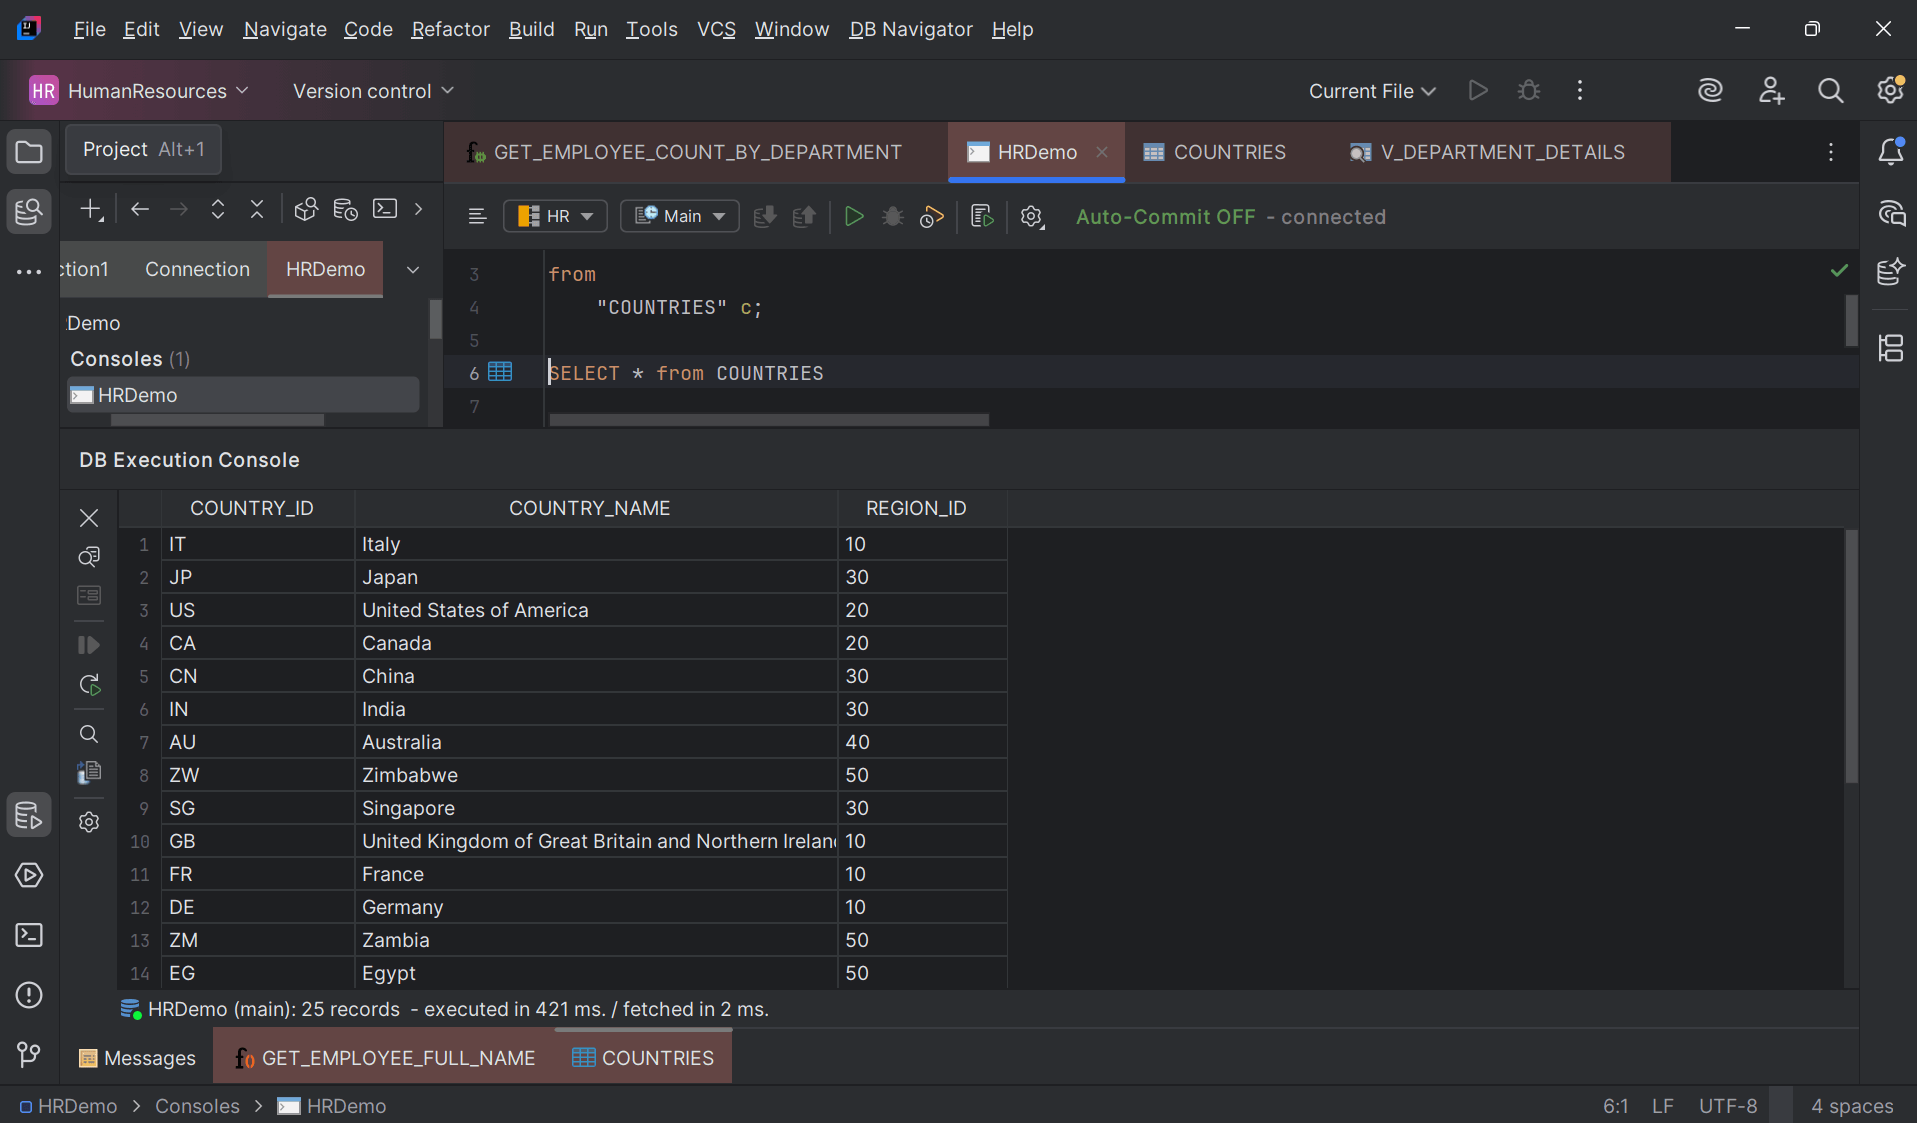
Task: Toggle the table result view on line 6 gutter
Action: [500, 371]
